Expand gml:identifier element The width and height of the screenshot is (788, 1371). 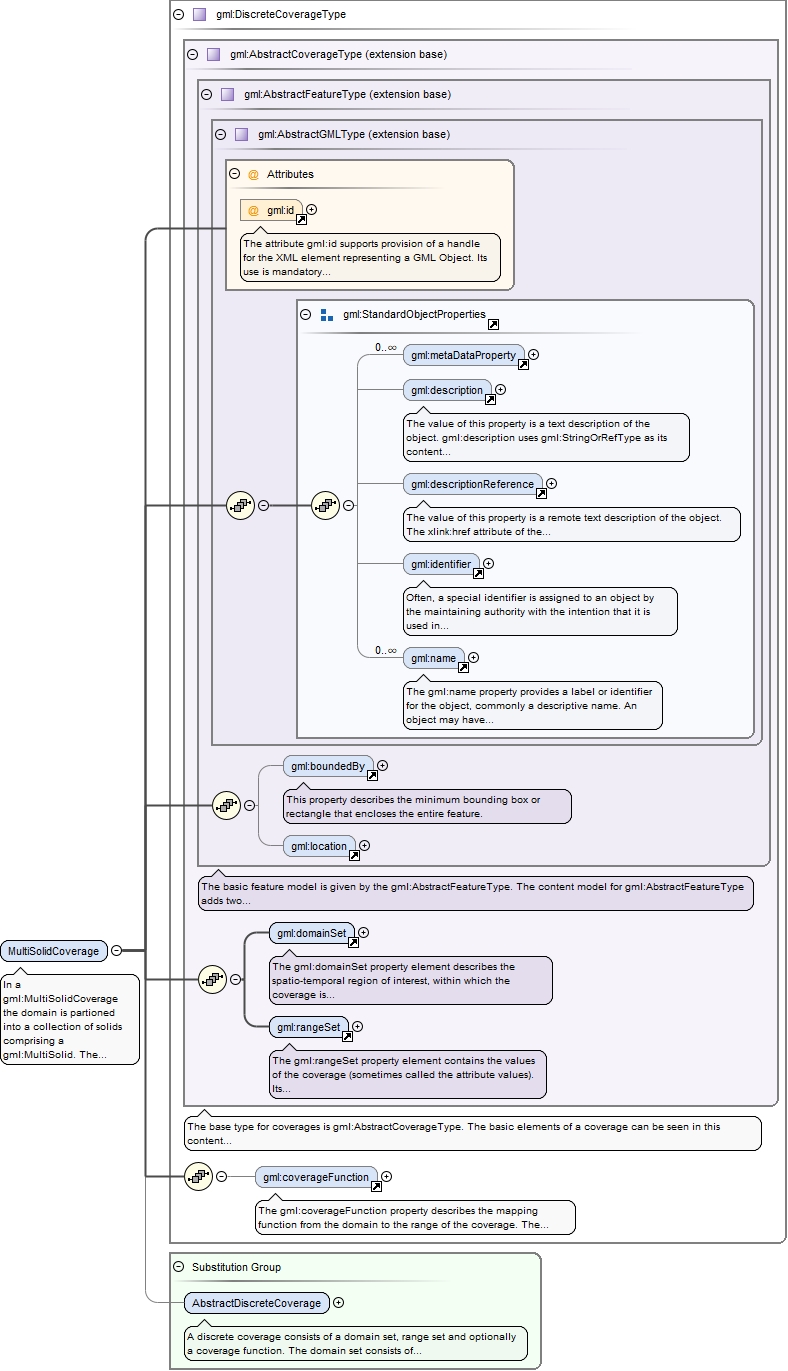[x=488, y=563]
